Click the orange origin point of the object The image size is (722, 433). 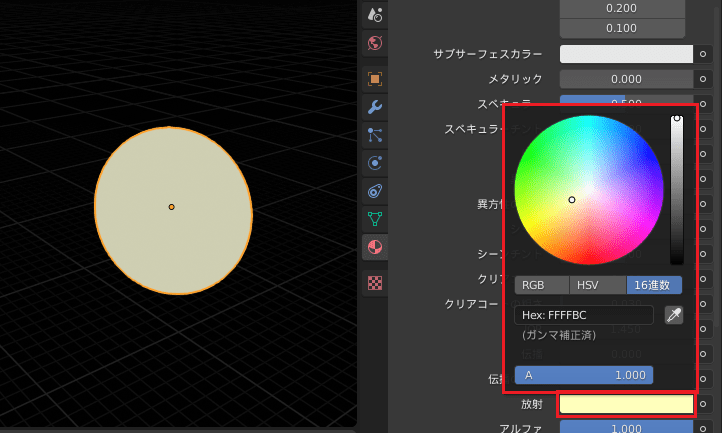171,207
